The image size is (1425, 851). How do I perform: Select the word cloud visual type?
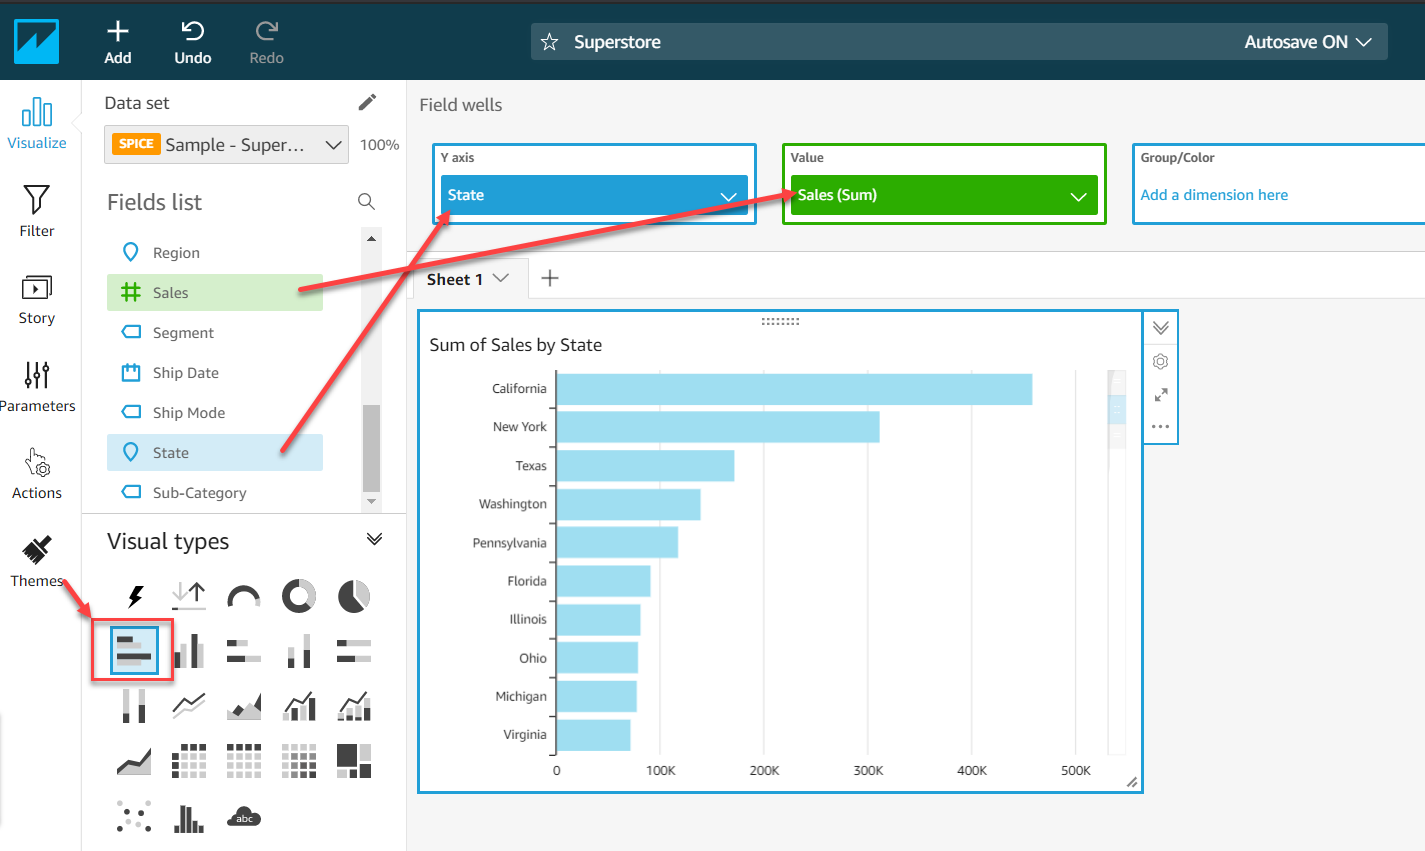(x=243, y=816)
